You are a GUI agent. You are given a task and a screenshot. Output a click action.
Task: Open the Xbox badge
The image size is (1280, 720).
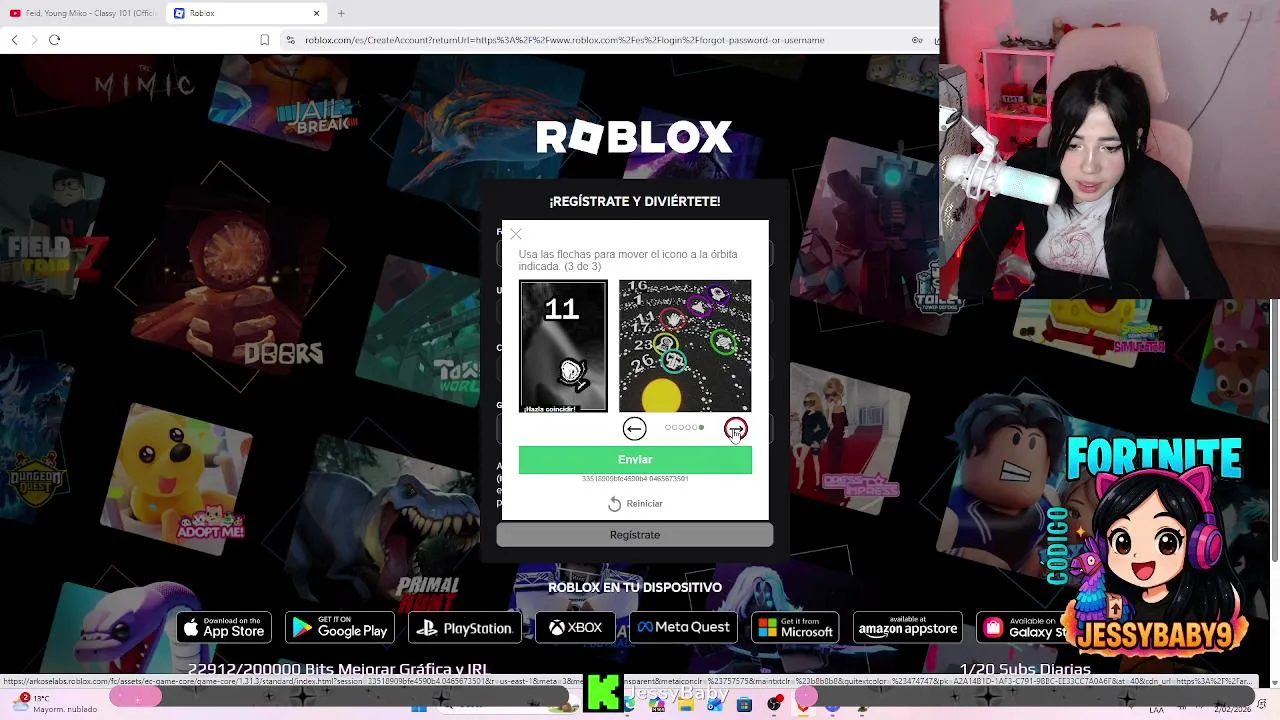pyautogui.click(x=575, y=628)
